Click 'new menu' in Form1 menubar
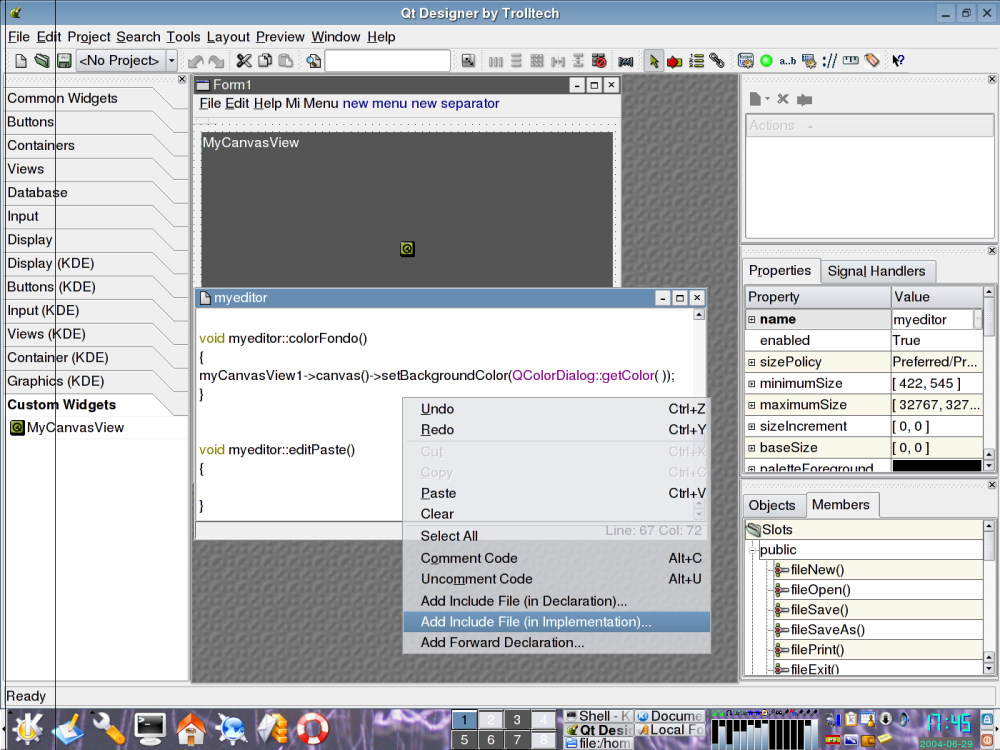Image resolution: width=1000 pixels, height=750 pixels. (x=374, y=103)
